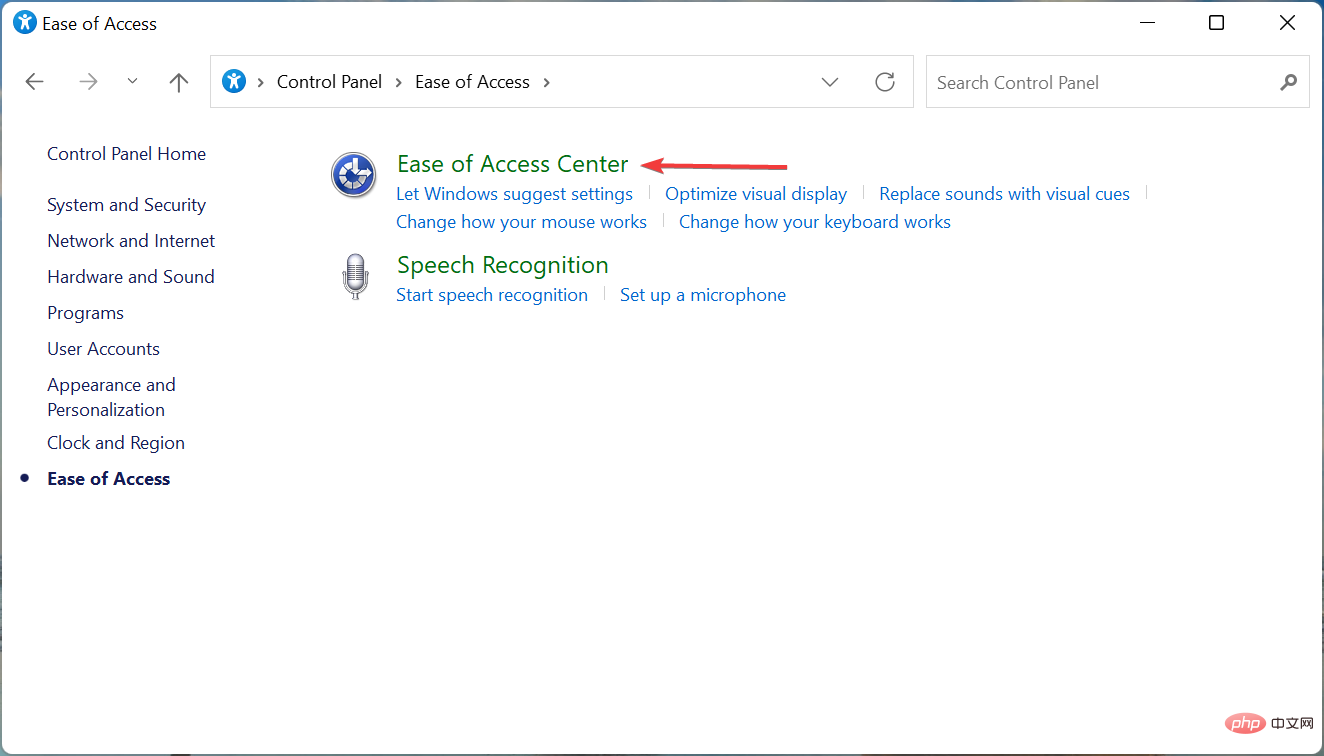Expand chevron before Control Panel breadcrumb
The image size is (1324, 756).
[x=261, y=82]
